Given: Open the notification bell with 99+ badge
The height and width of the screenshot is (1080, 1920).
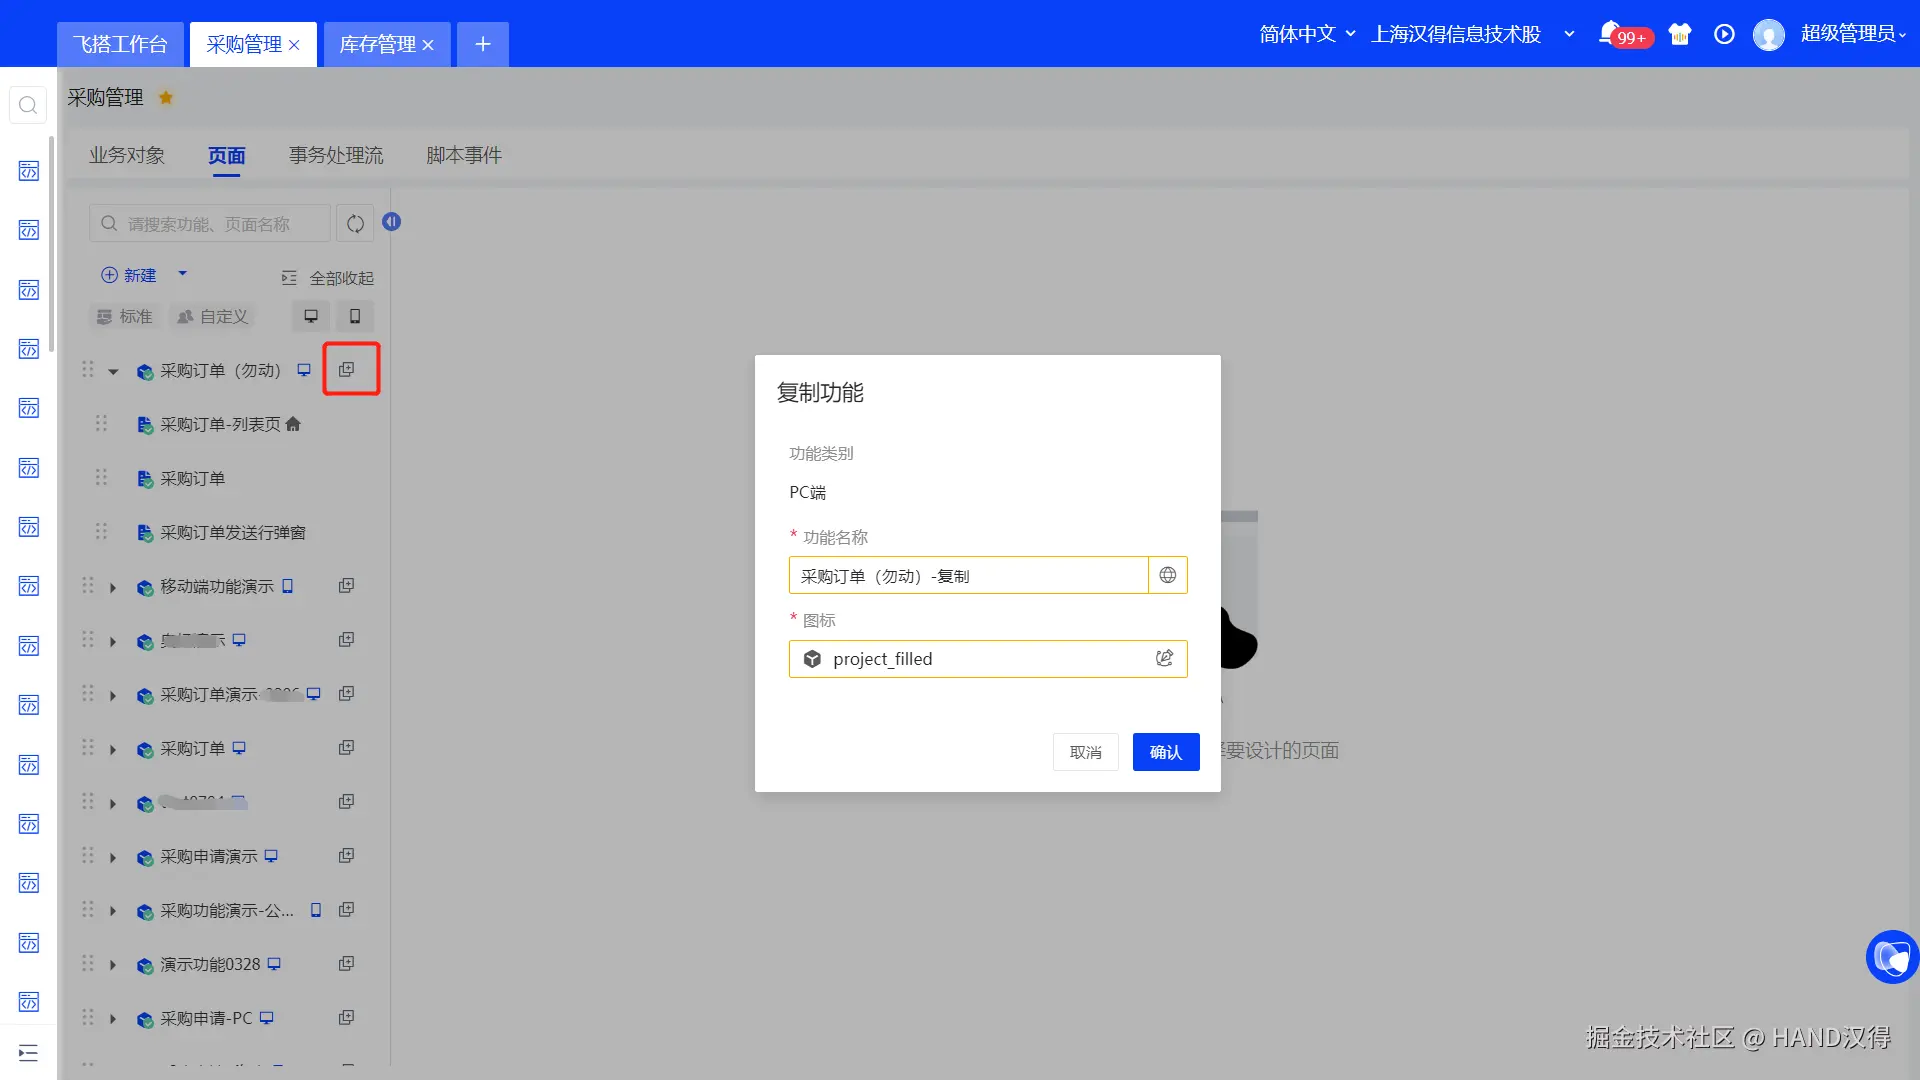Looking at the screenshot, I should click(x=1609, y=33).
